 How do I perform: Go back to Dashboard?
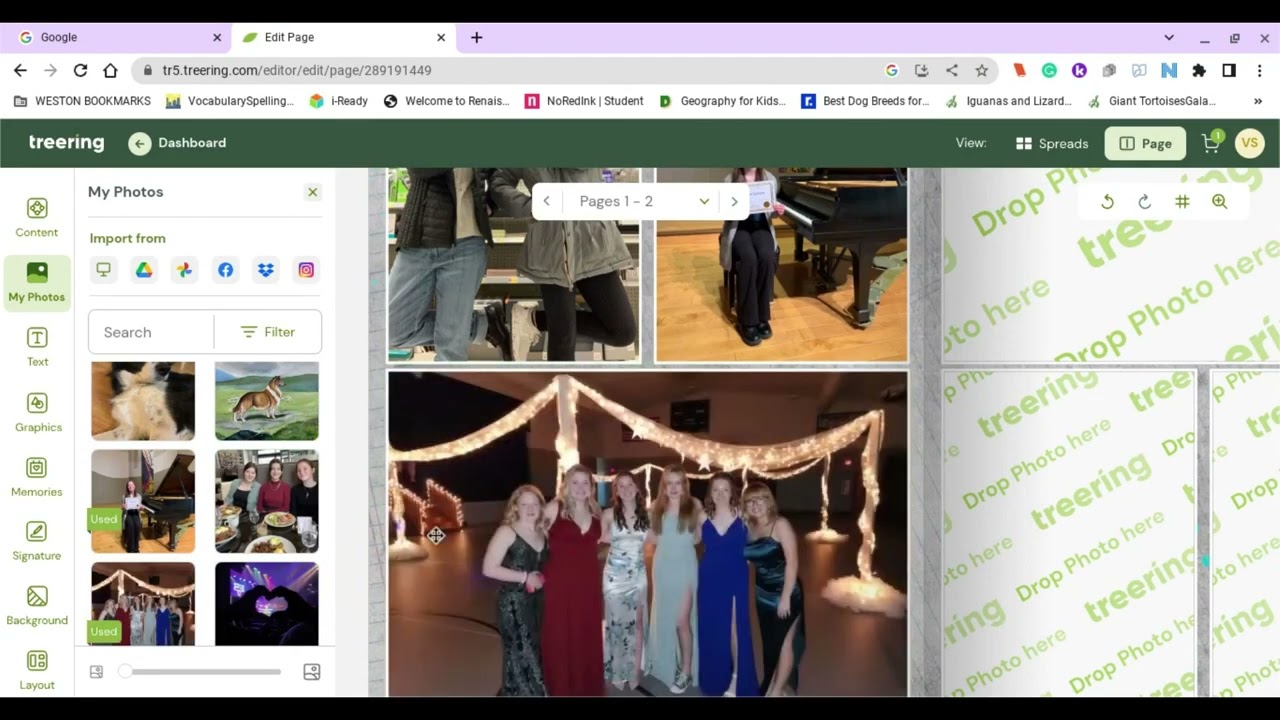[177, 143]
